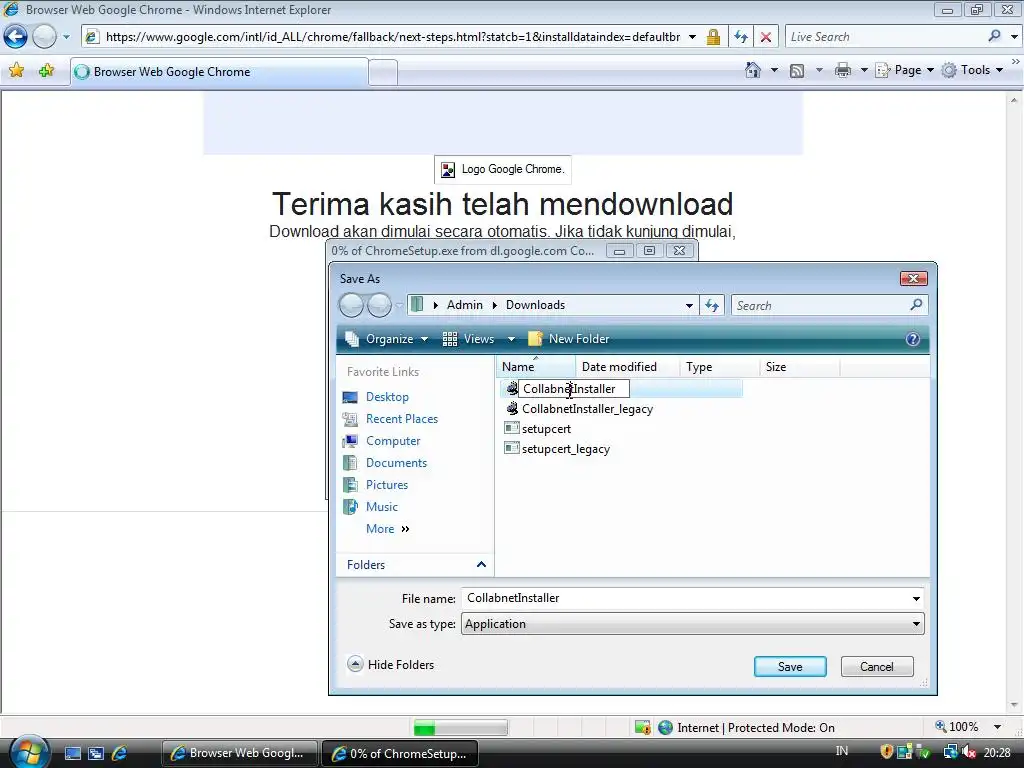Screen dimensions: 1024x768
Task: Click the Home icon in IE command bar
Action: (x=753, y=71)
